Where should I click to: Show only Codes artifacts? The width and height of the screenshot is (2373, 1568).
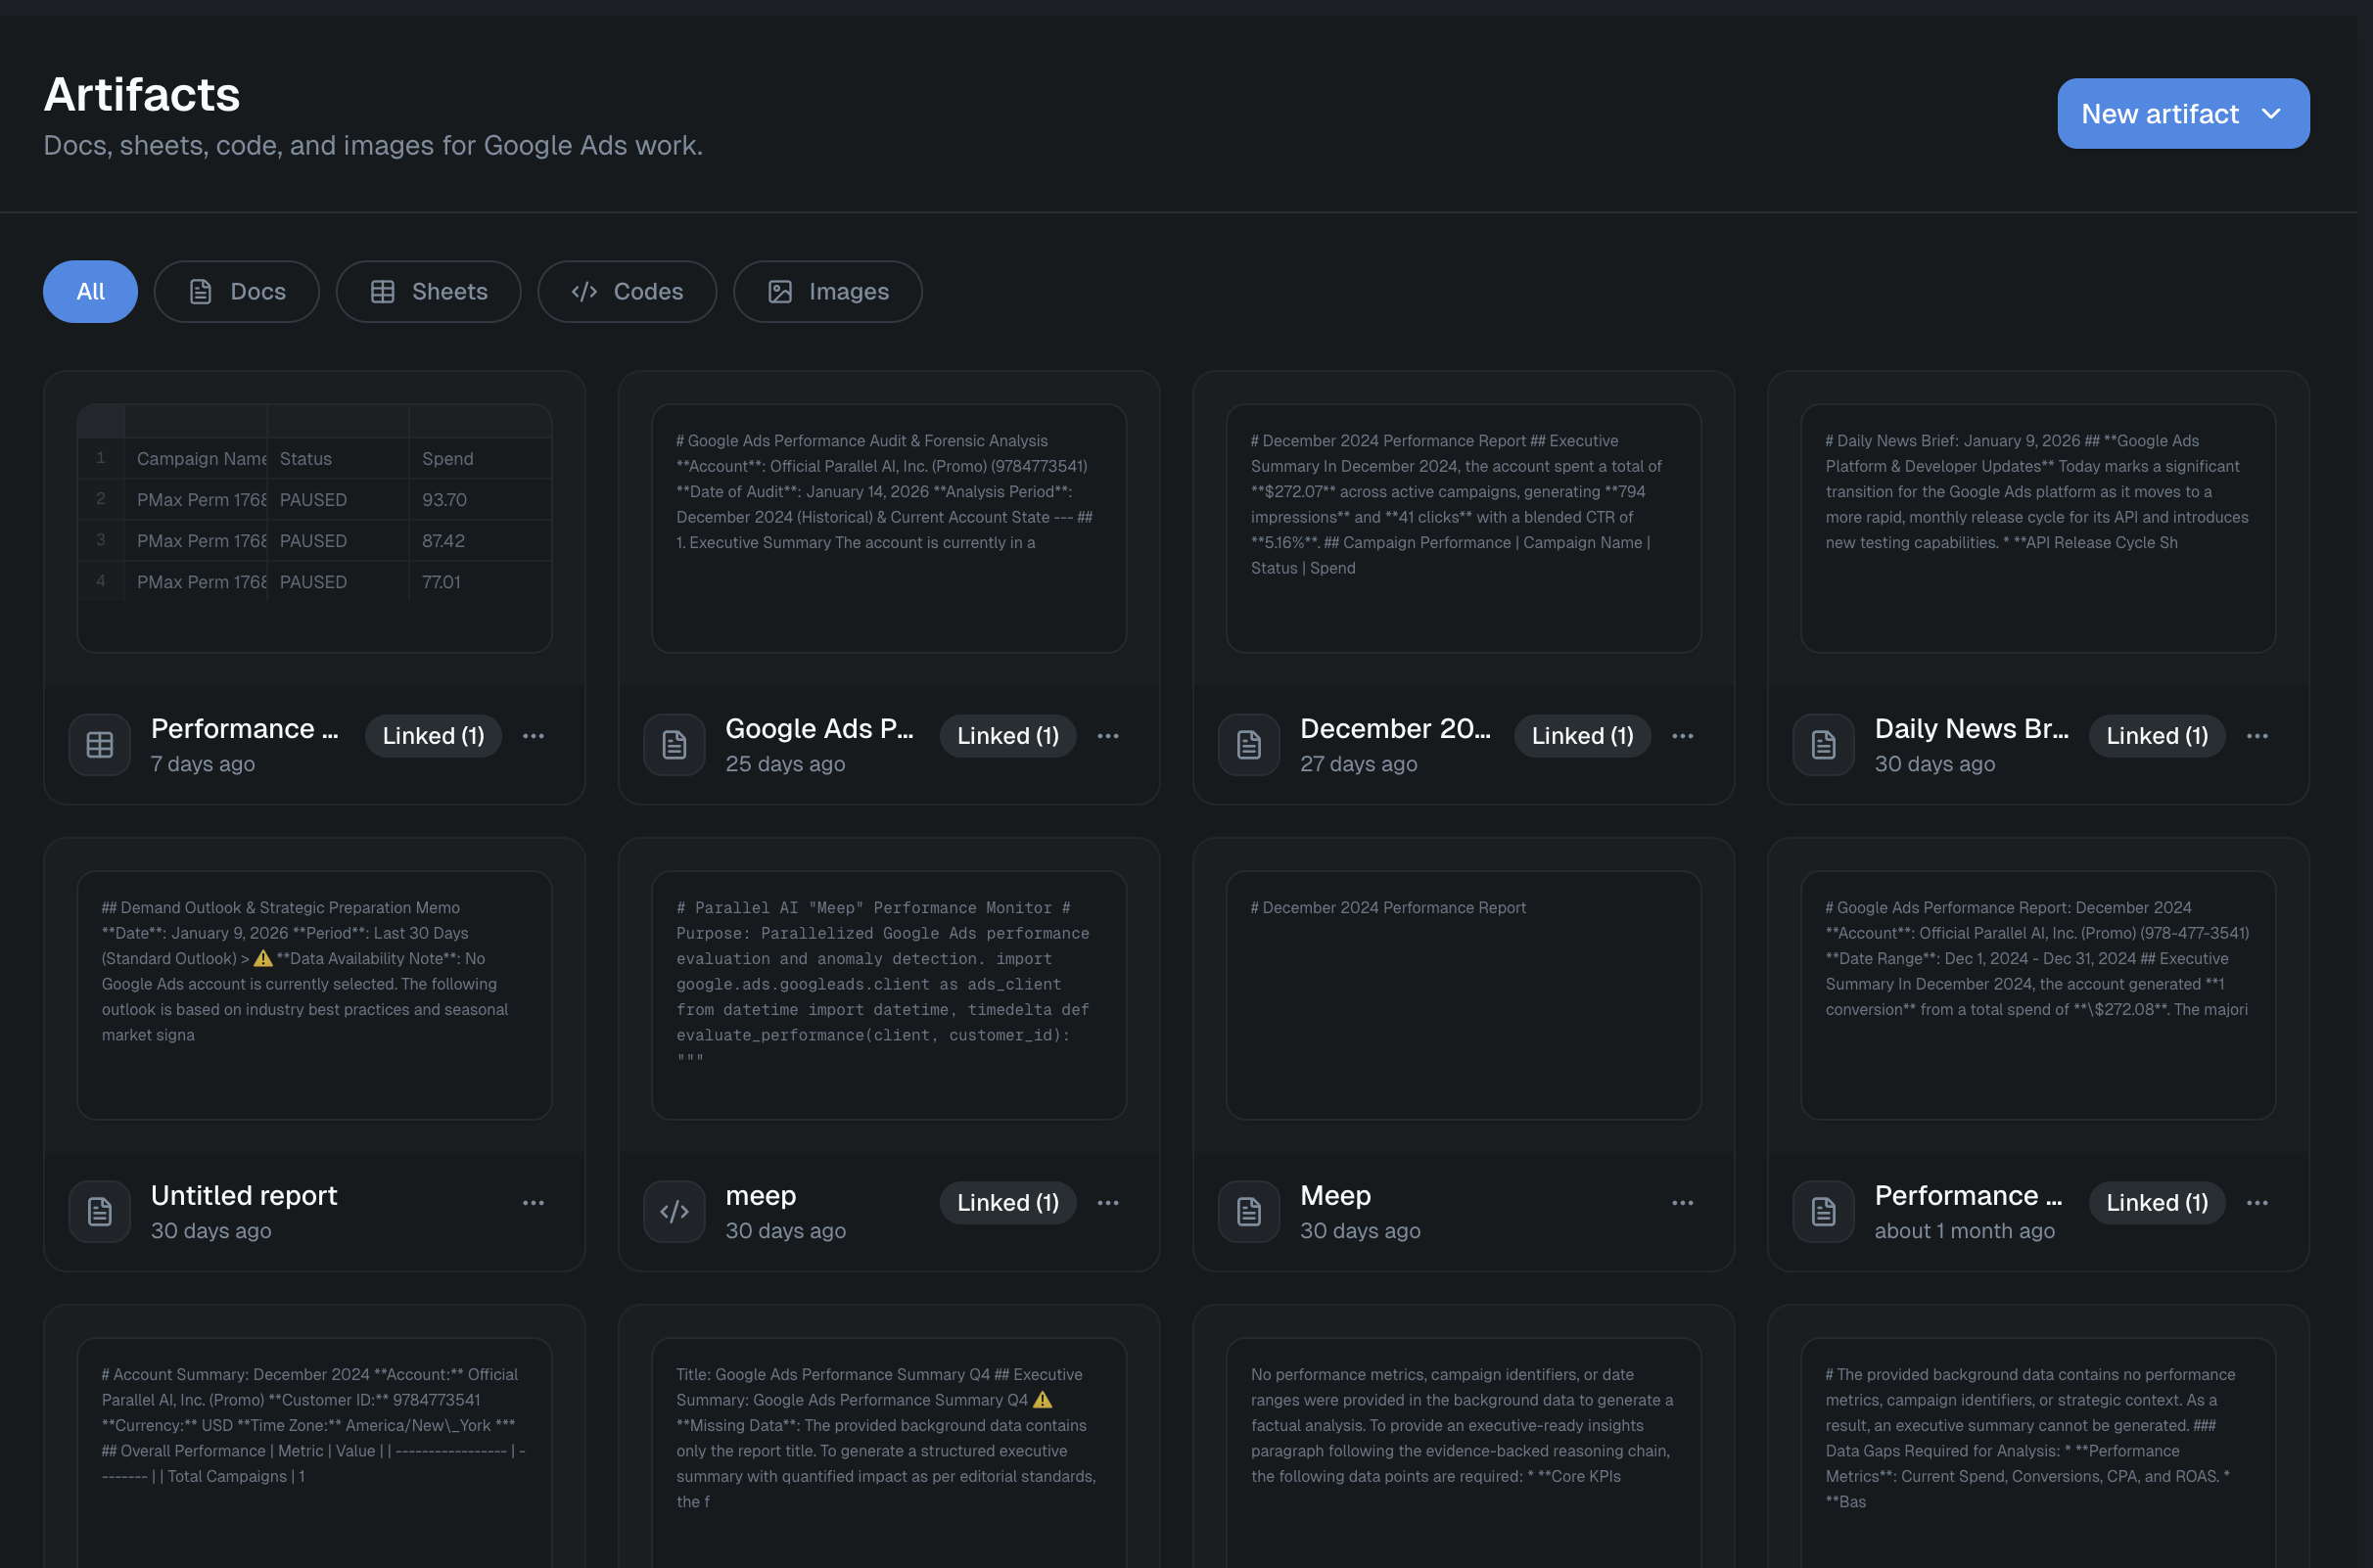[x=627, y=291]
